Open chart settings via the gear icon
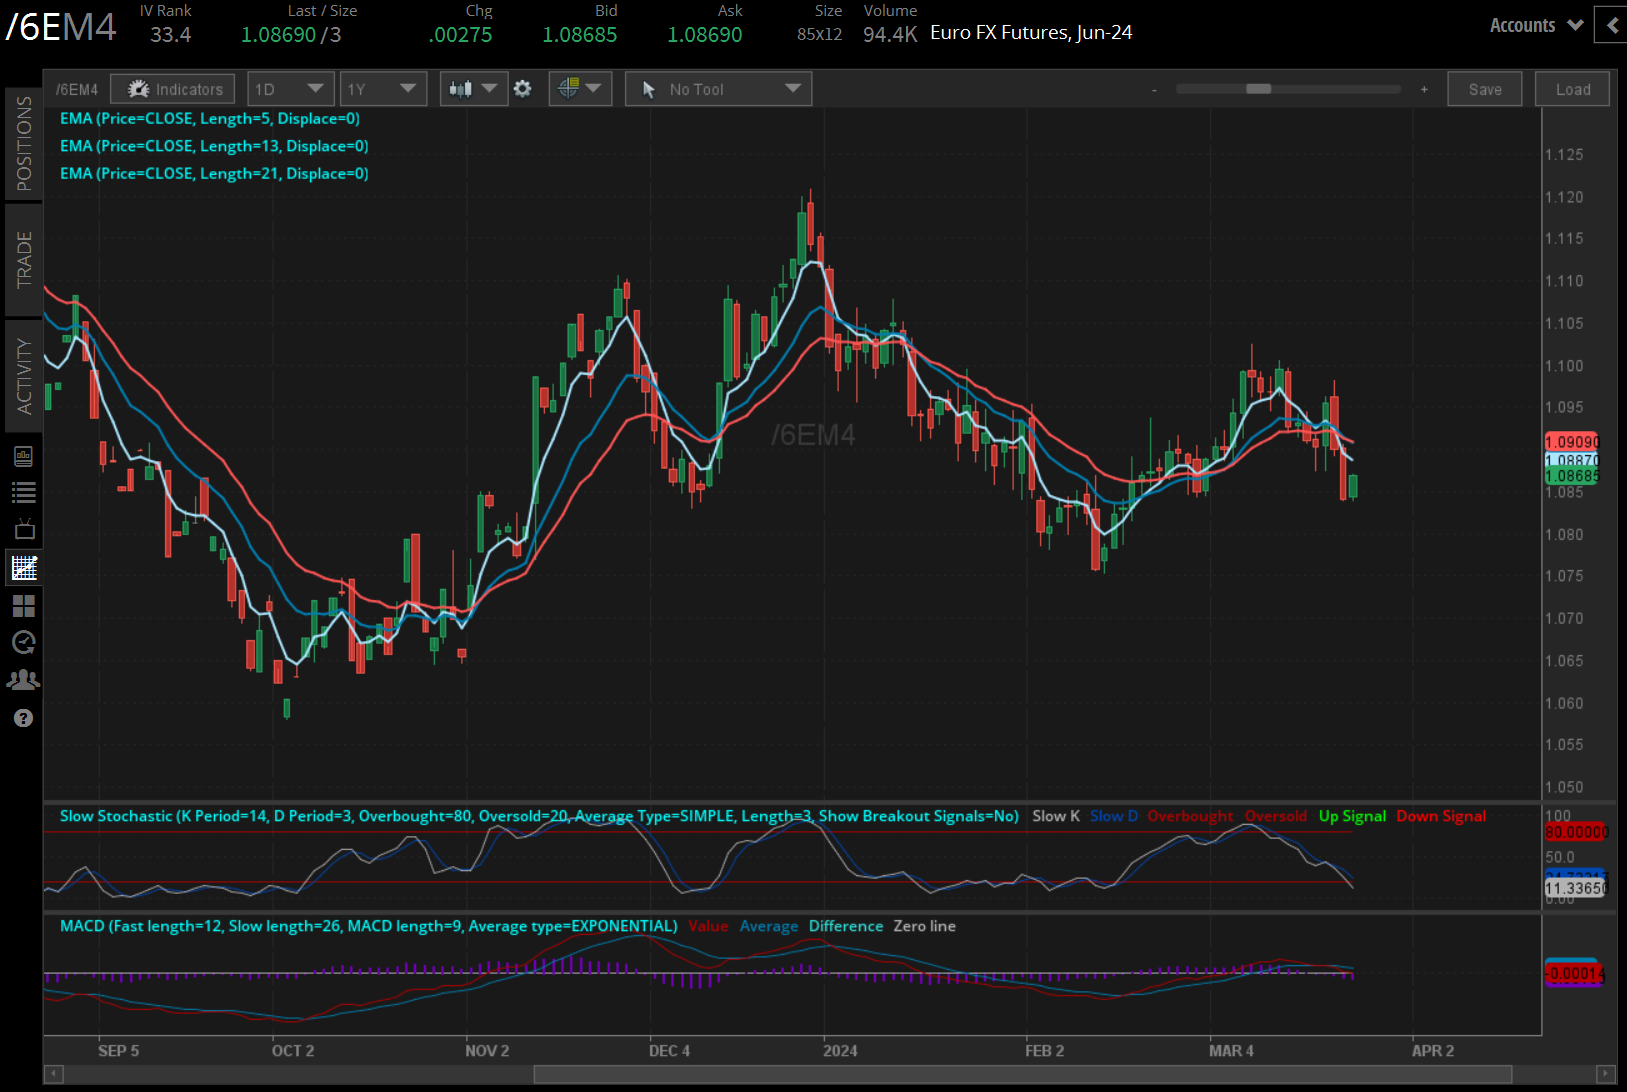1627x1092 pixels. [x=523, y=88]
